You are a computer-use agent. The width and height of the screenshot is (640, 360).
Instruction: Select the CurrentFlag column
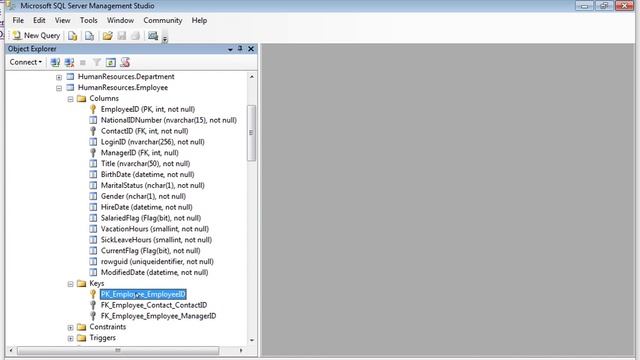tap(151, 251)
